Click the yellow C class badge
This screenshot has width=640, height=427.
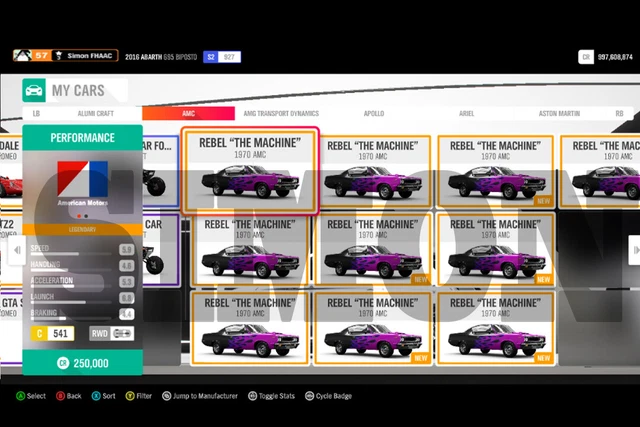(39, 334)
